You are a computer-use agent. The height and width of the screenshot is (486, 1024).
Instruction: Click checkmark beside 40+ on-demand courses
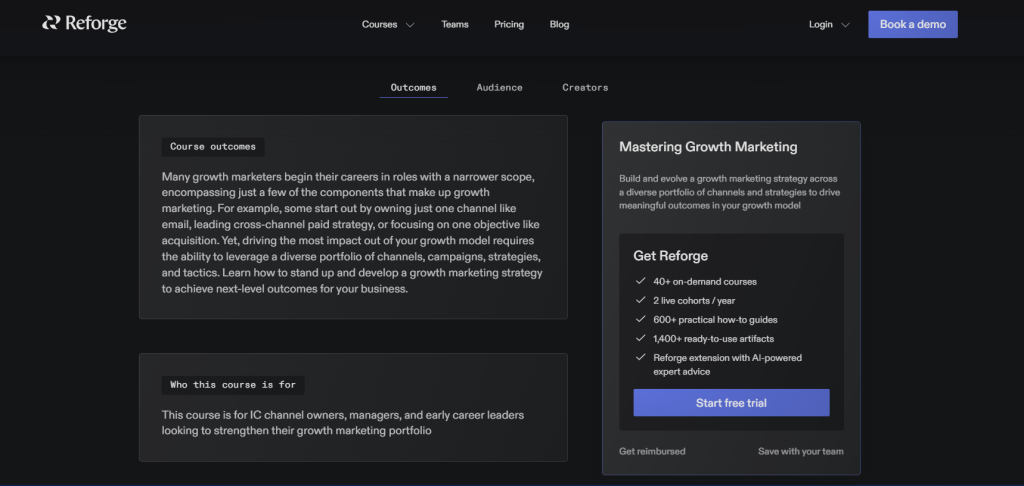coord(640,282)
